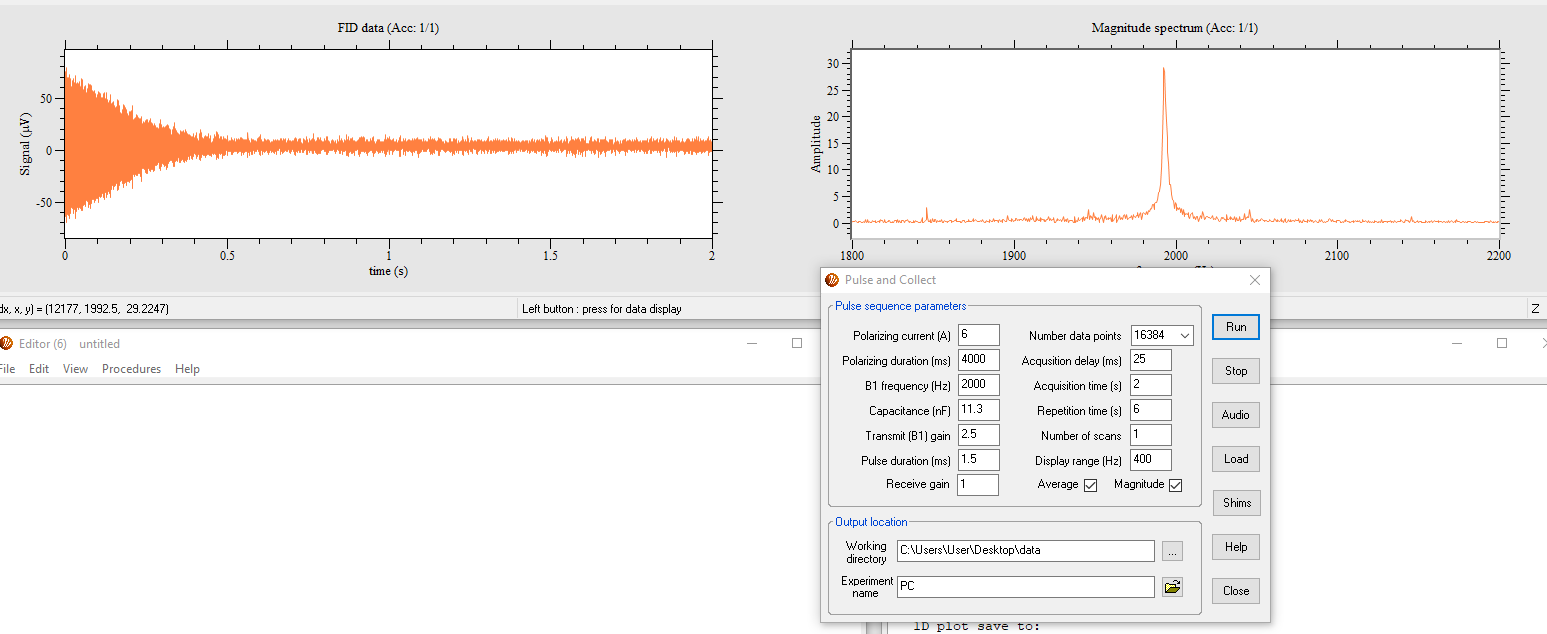Open the Shims panel

coord(1236,502)
